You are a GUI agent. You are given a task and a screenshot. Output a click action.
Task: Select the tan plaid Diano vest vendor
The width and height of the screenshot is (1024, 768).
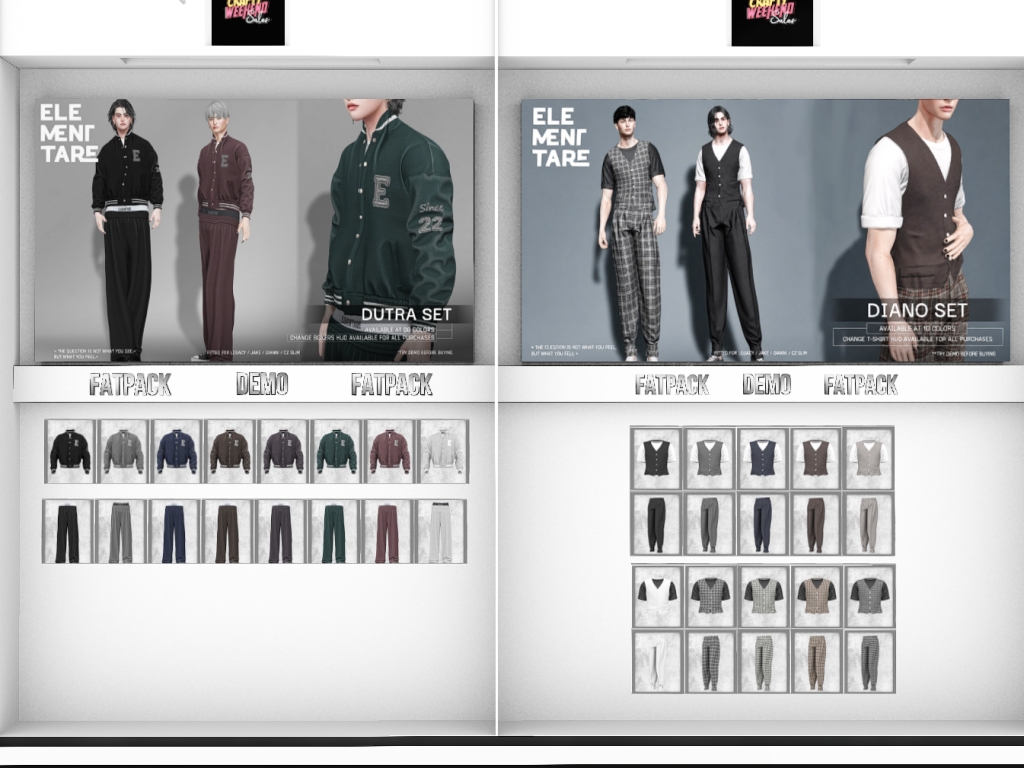click(x=817, y=596)
